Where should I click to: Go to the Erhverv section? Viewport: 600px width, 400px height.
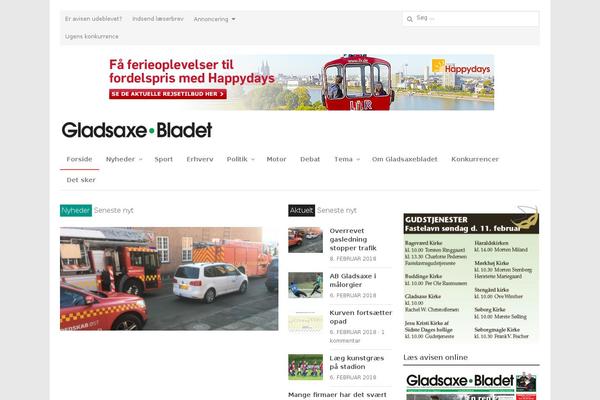[200, 159]
